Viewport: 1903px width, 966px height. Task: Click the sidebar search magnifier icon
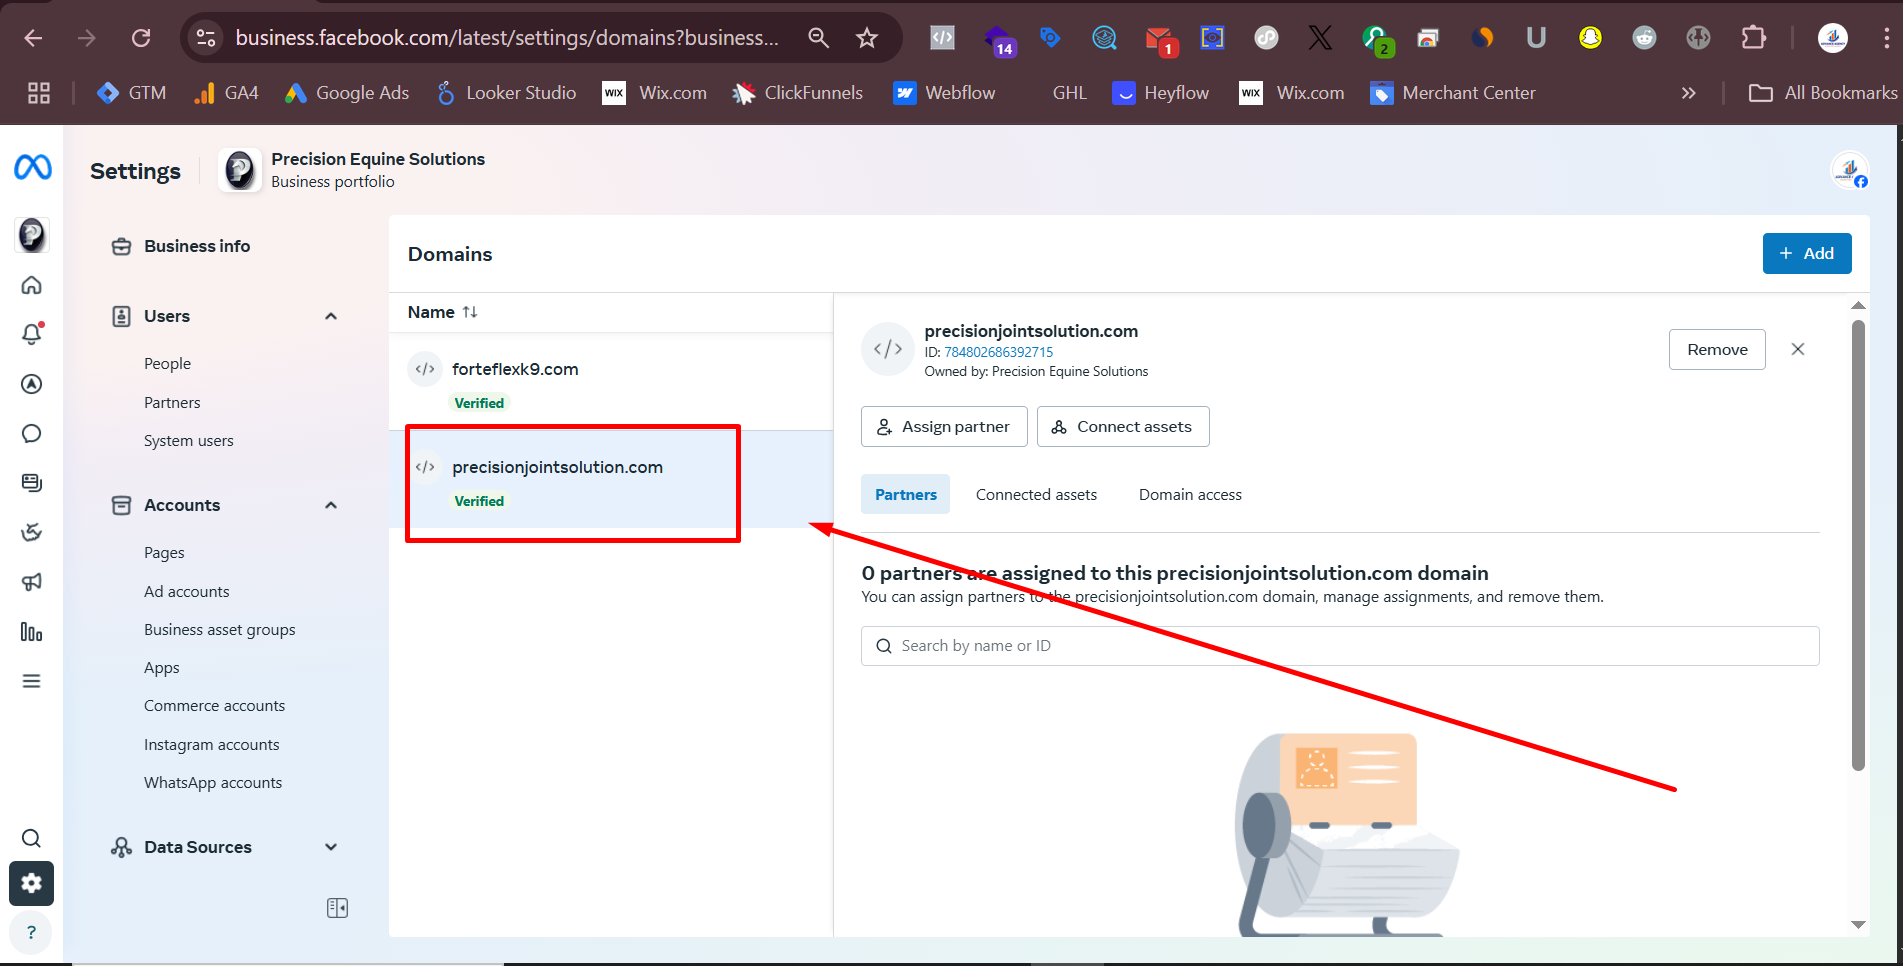(32, 838)
